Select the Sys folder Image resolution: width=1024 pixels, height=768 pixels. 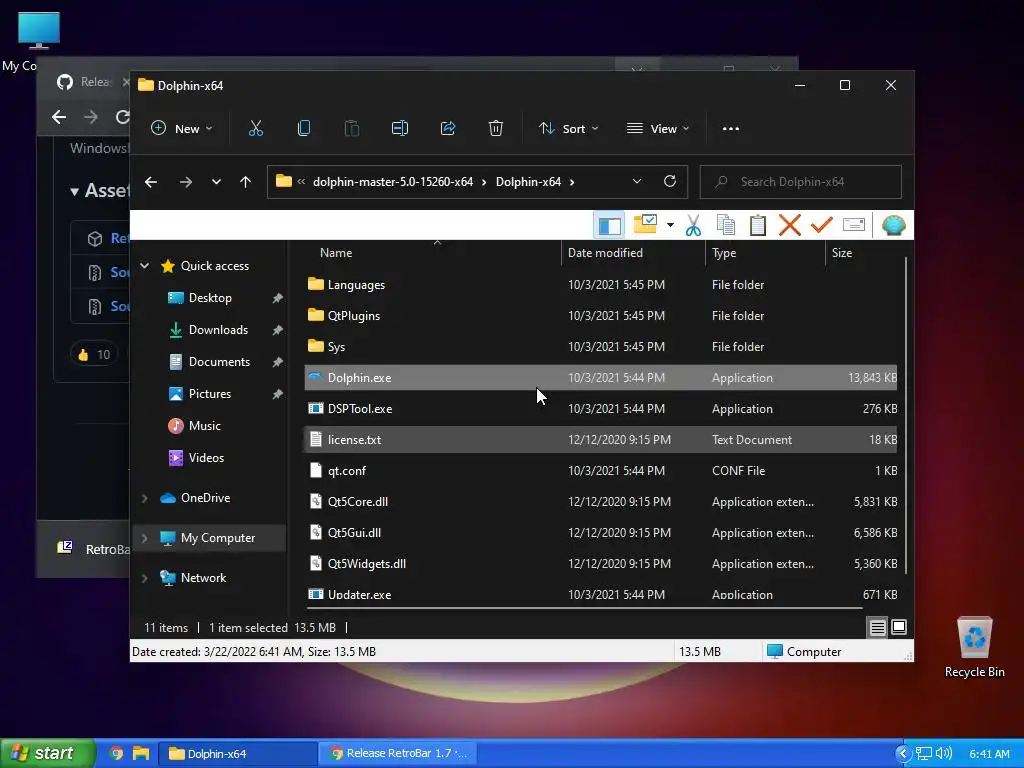click(x=600, y=347)
